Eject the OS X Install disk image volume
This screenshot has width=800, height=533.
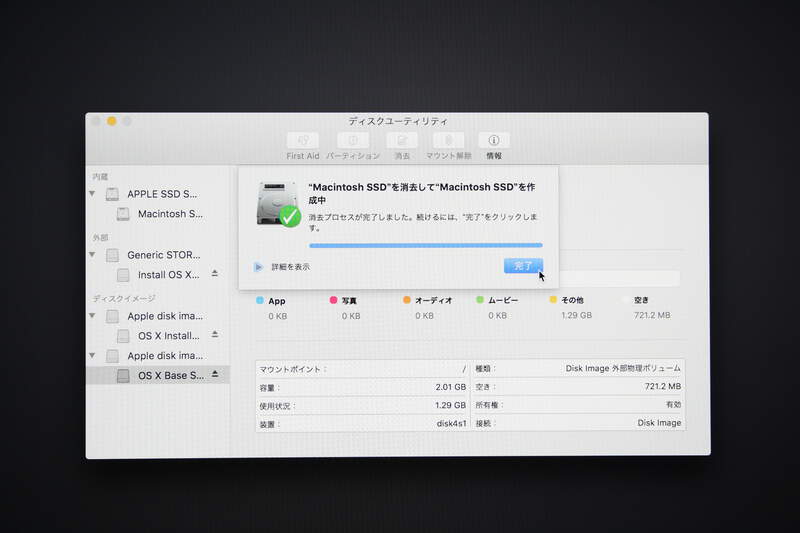tap(214, 335)
